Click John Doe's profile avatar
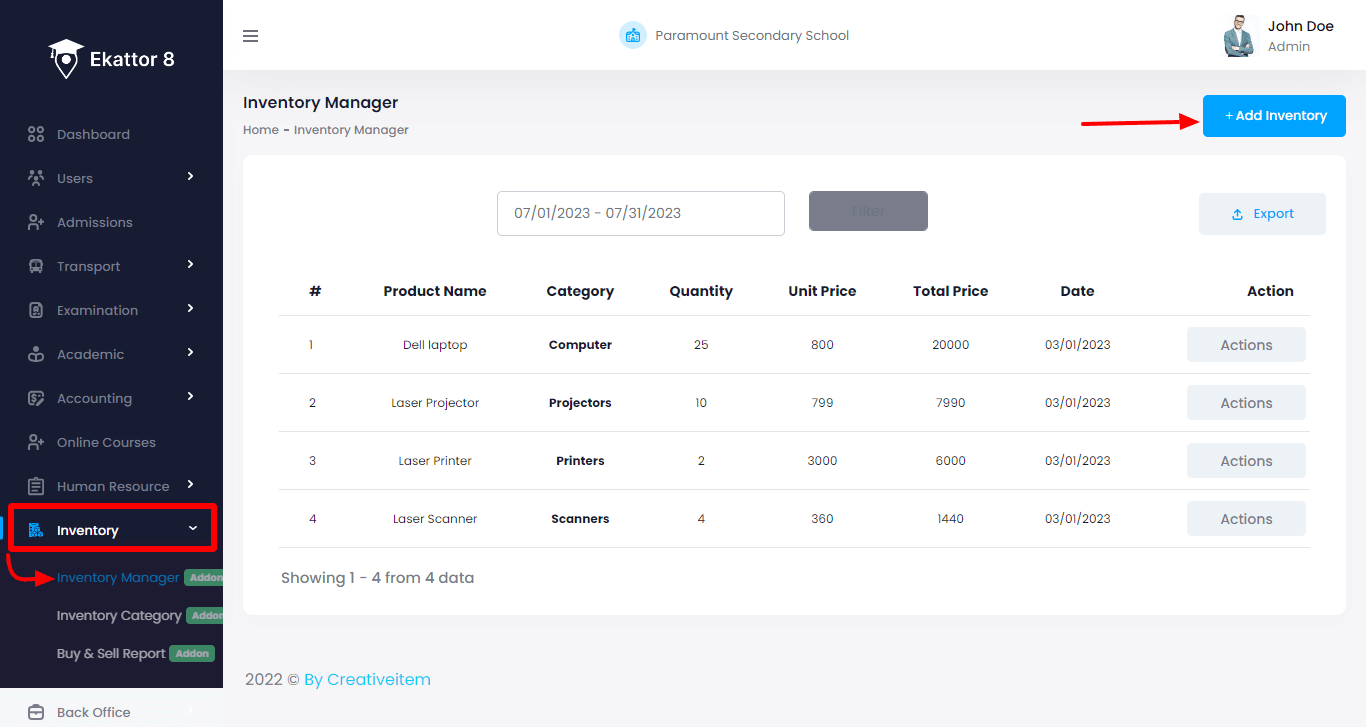Screen dimensions: 1366x727 [x=1239, y=36]
